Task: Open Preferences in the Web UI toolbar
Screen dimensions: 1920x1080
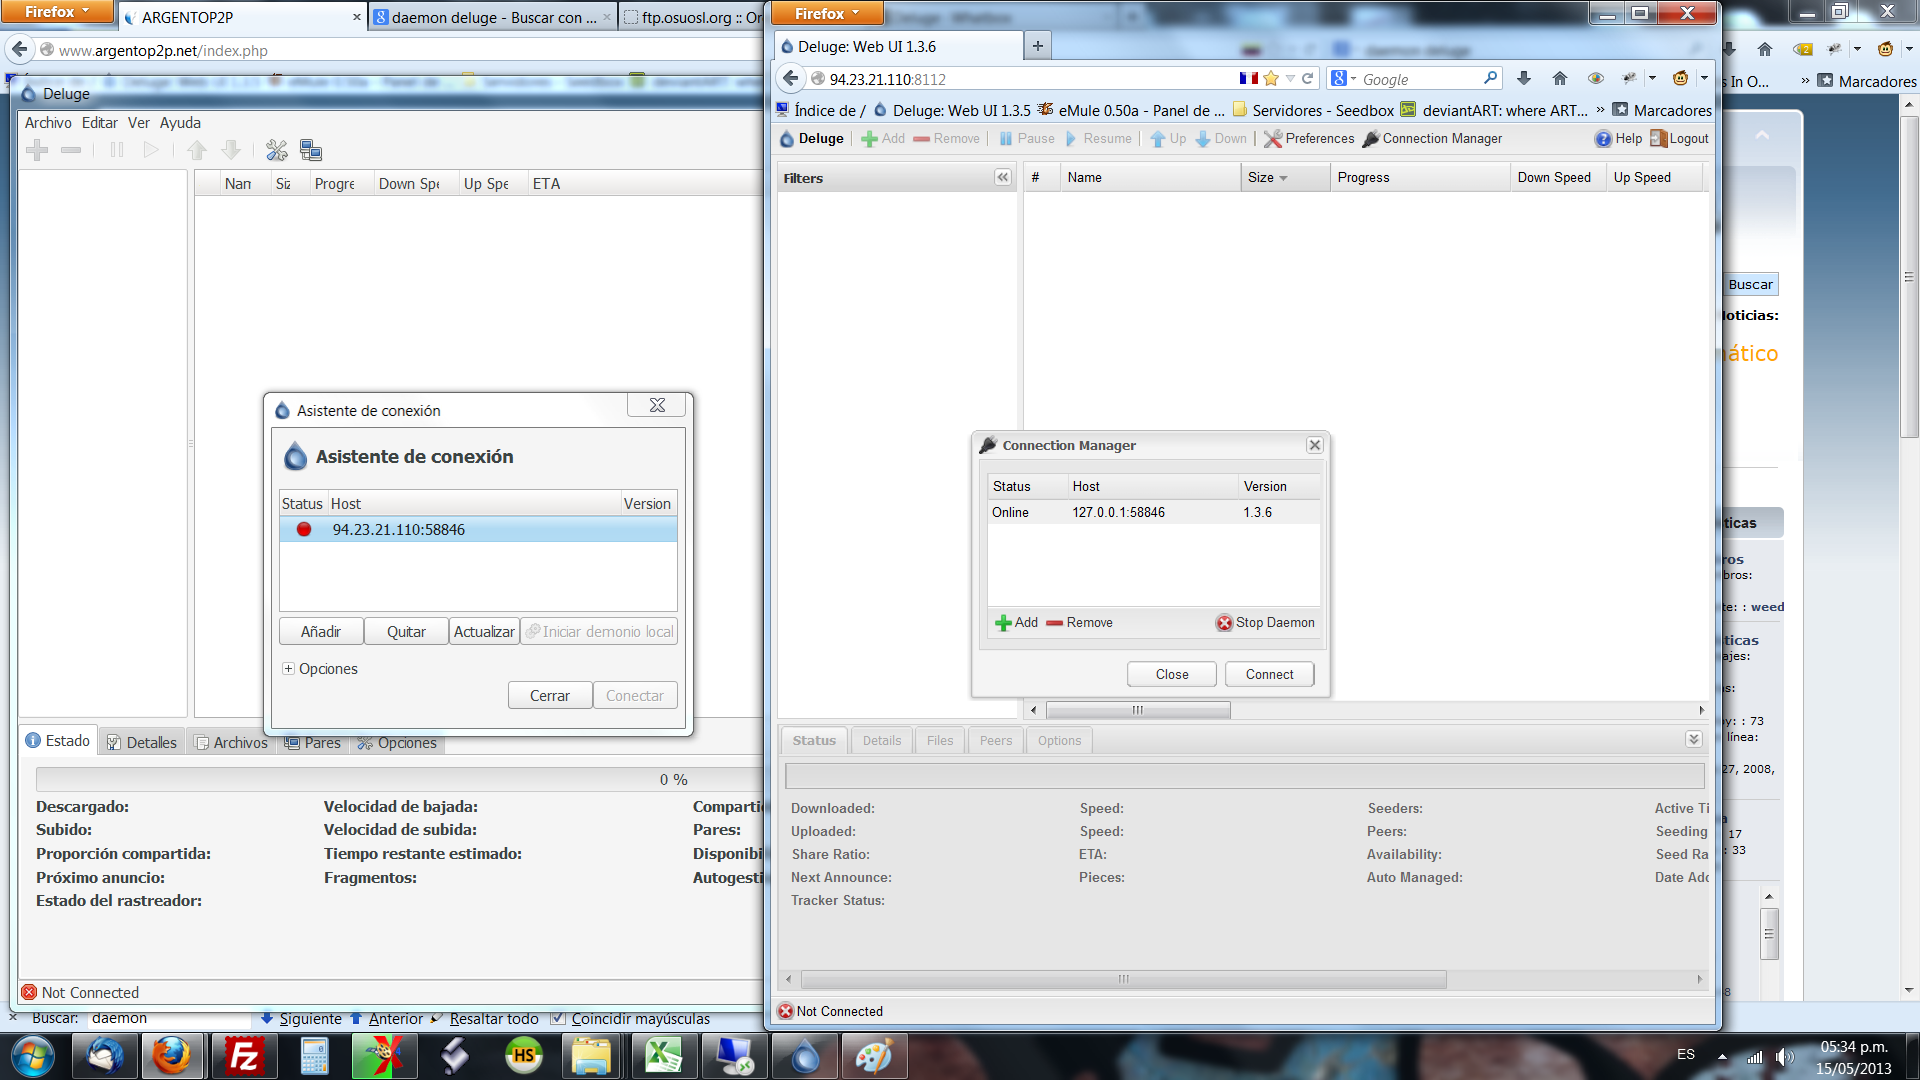Action: click(1309, 139)
